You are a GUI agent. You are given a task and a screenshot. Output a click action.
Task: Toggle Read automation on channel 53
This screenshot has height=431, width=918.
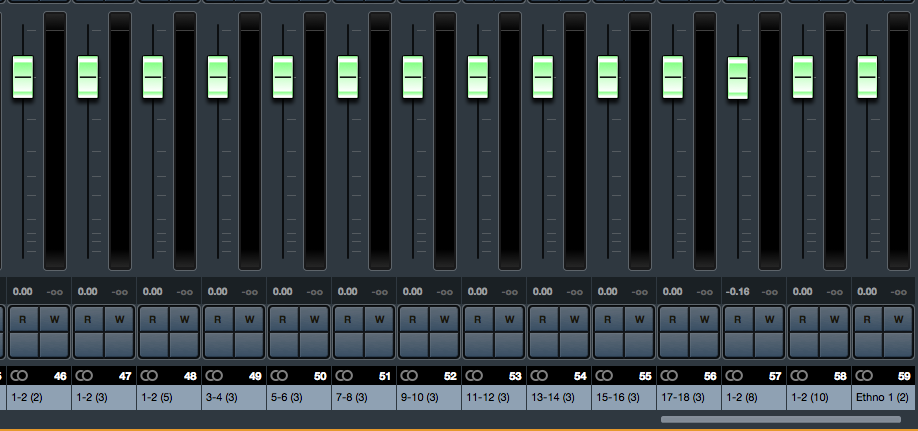tap(478, 319)
